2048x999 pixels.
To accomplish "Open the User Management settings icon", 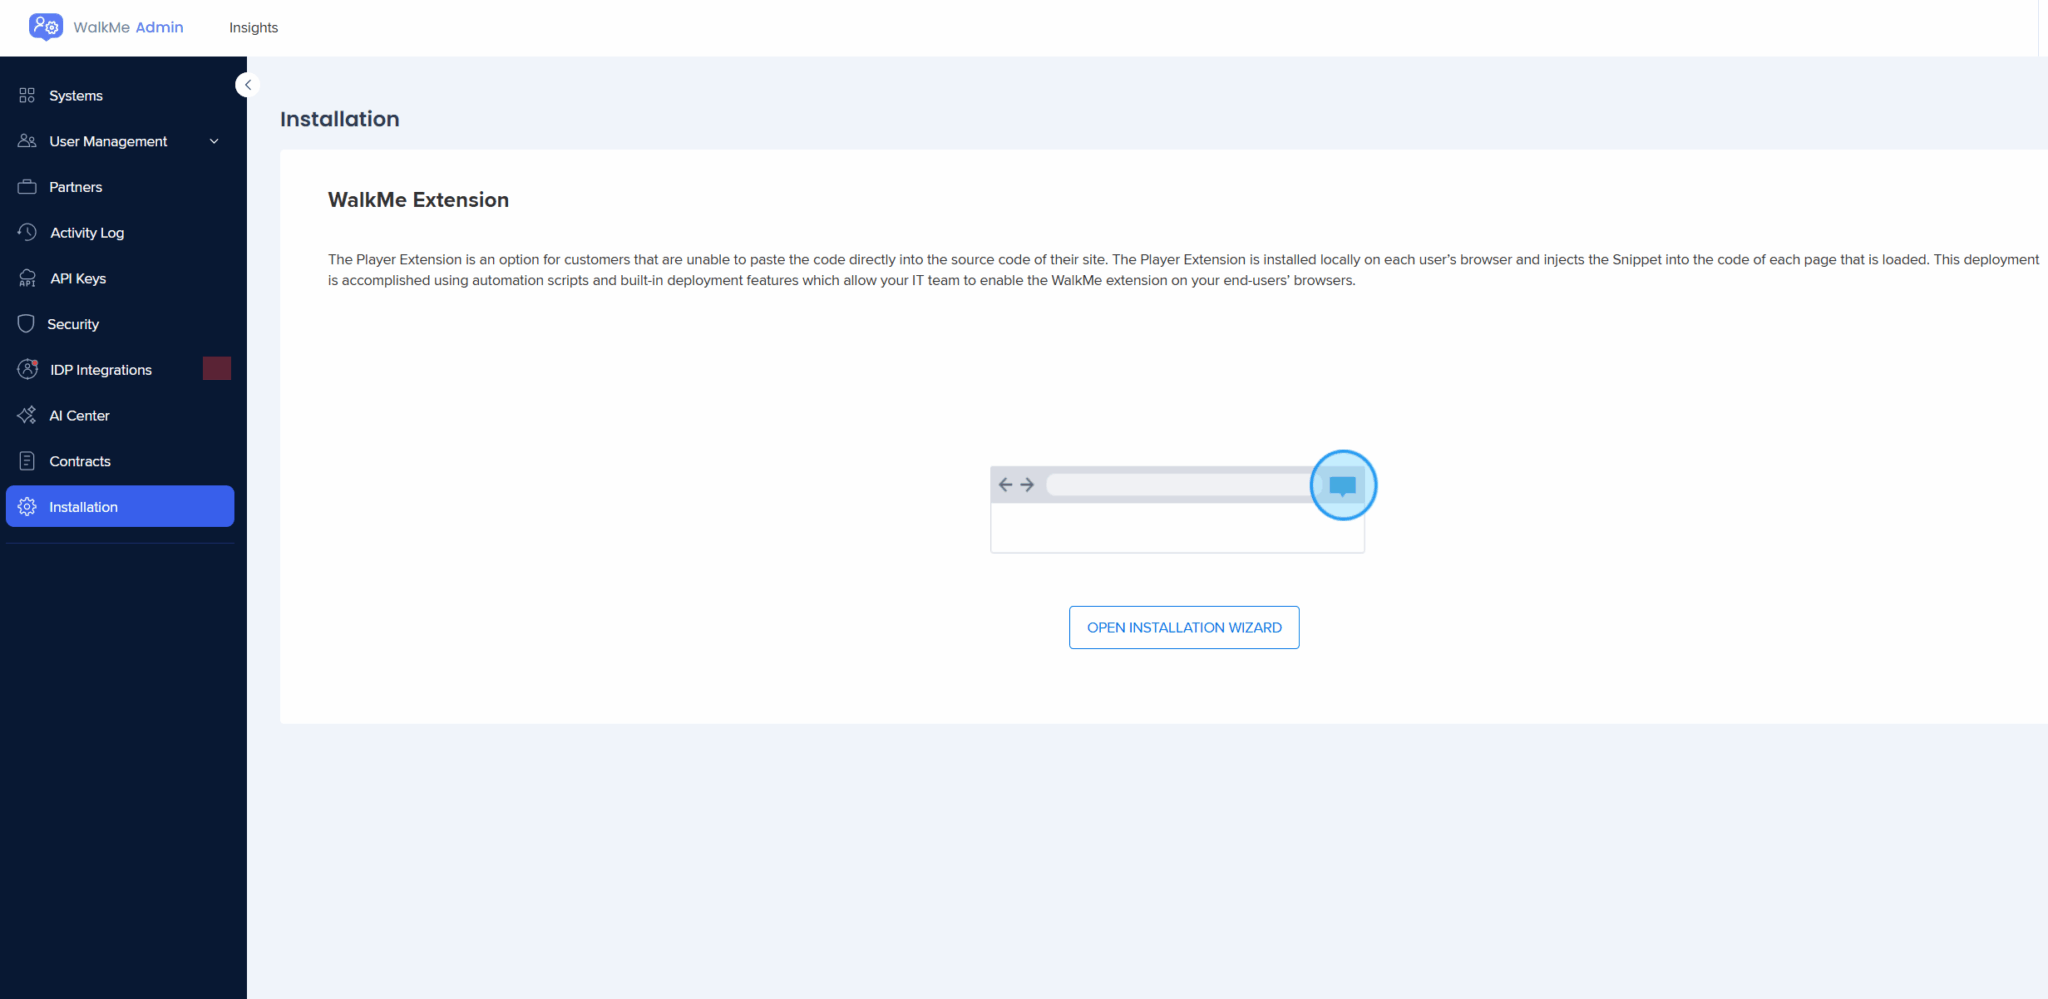I will click(x=28, y=141).
